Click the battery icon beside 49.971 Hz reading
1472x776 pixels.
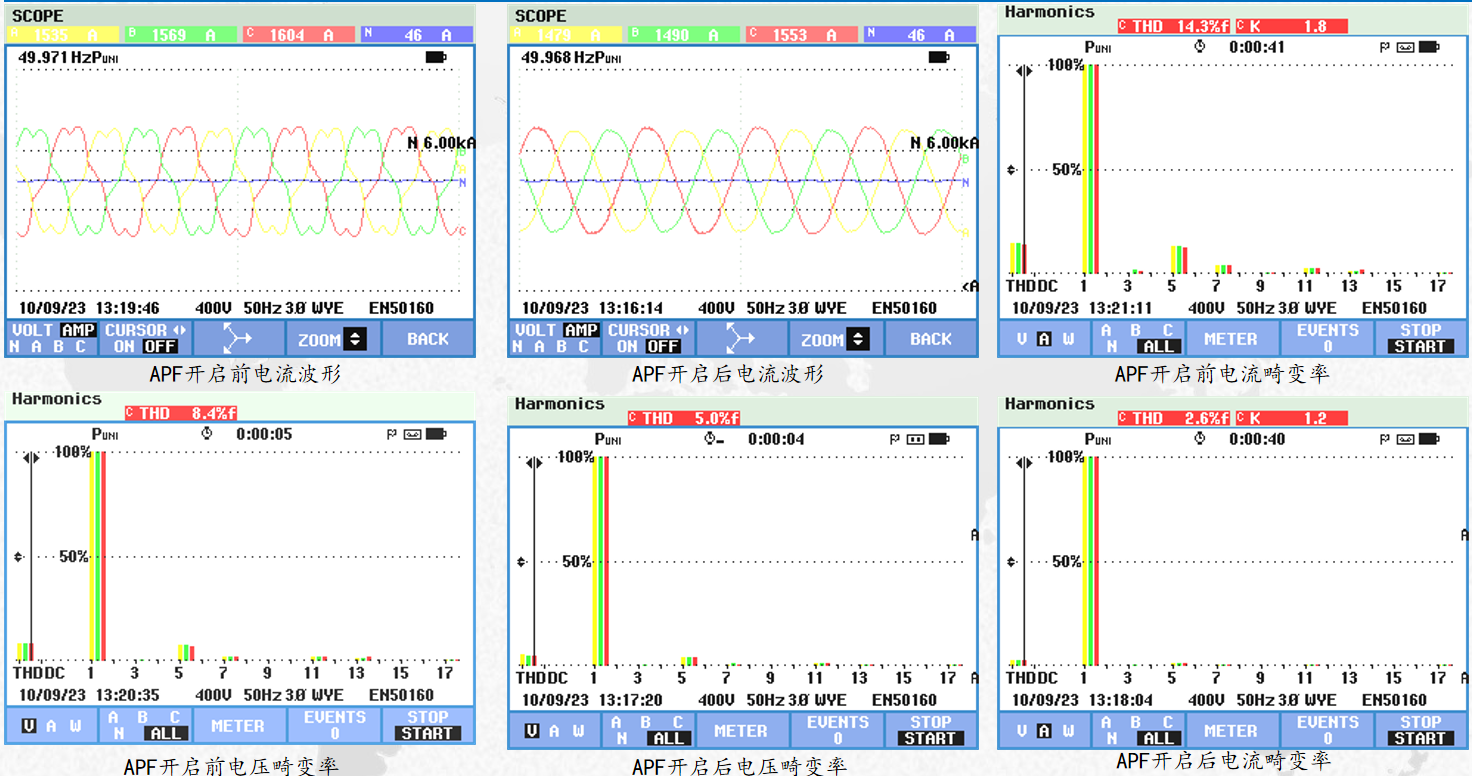point(436,57)
